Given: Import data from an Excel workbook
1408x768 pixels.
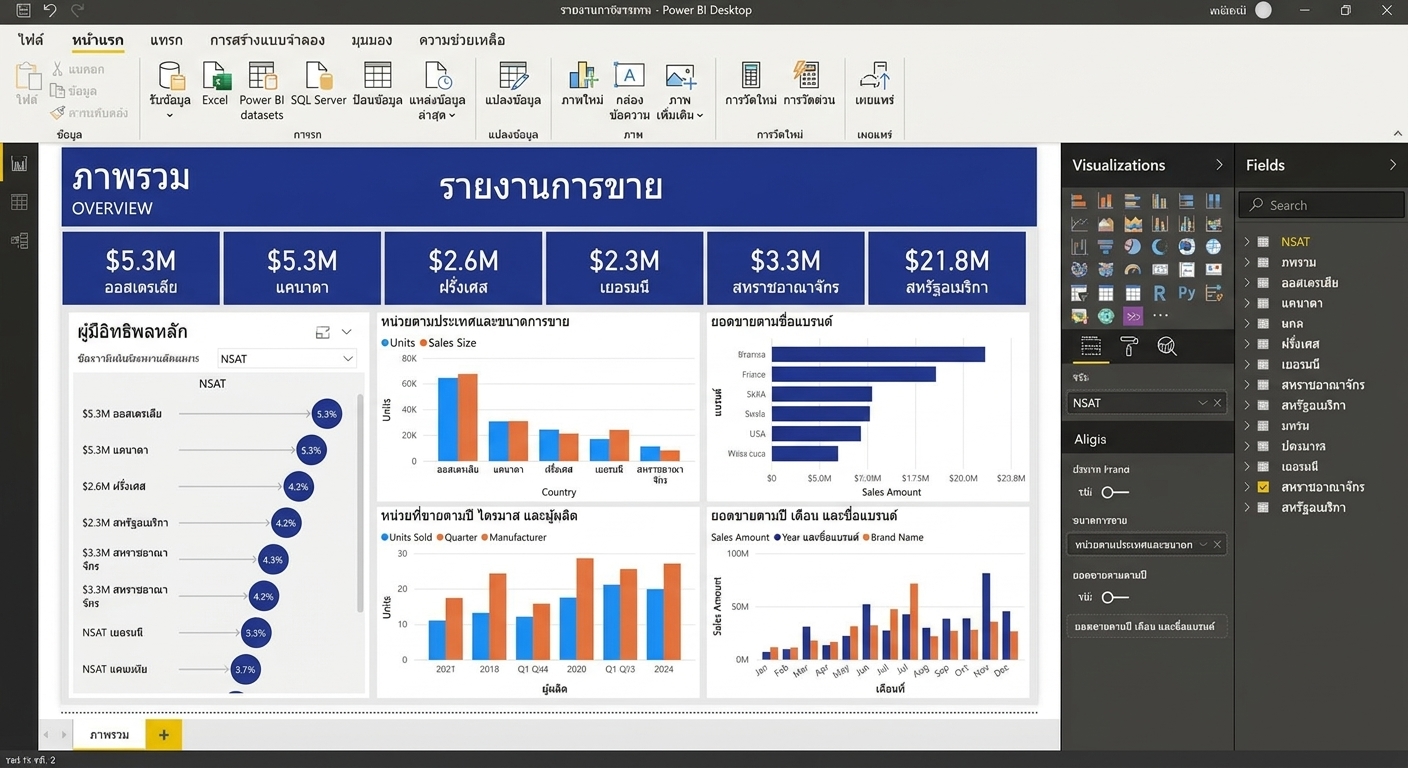Looking at the screenshot, I should click(215, 83).
